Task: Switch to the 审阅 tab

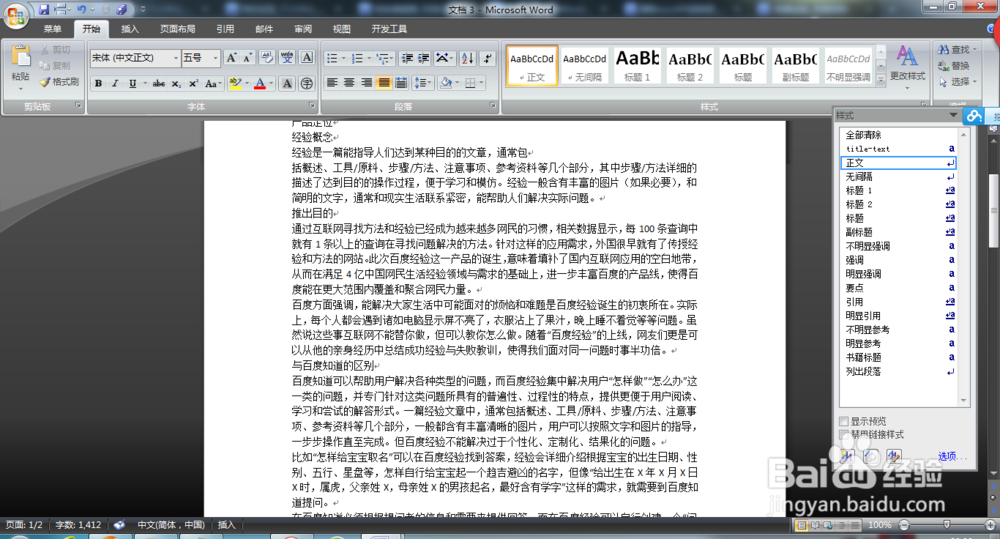Action: click(x=303, y=29)
